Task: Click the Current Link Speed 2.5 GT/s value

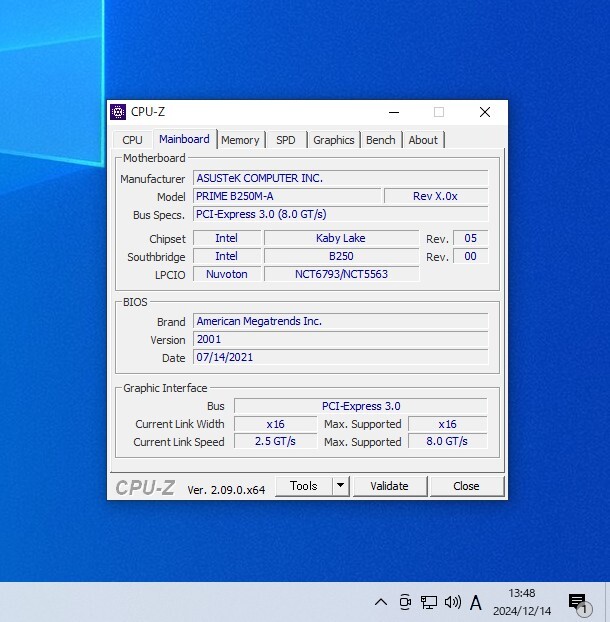Action: [276, 441]
